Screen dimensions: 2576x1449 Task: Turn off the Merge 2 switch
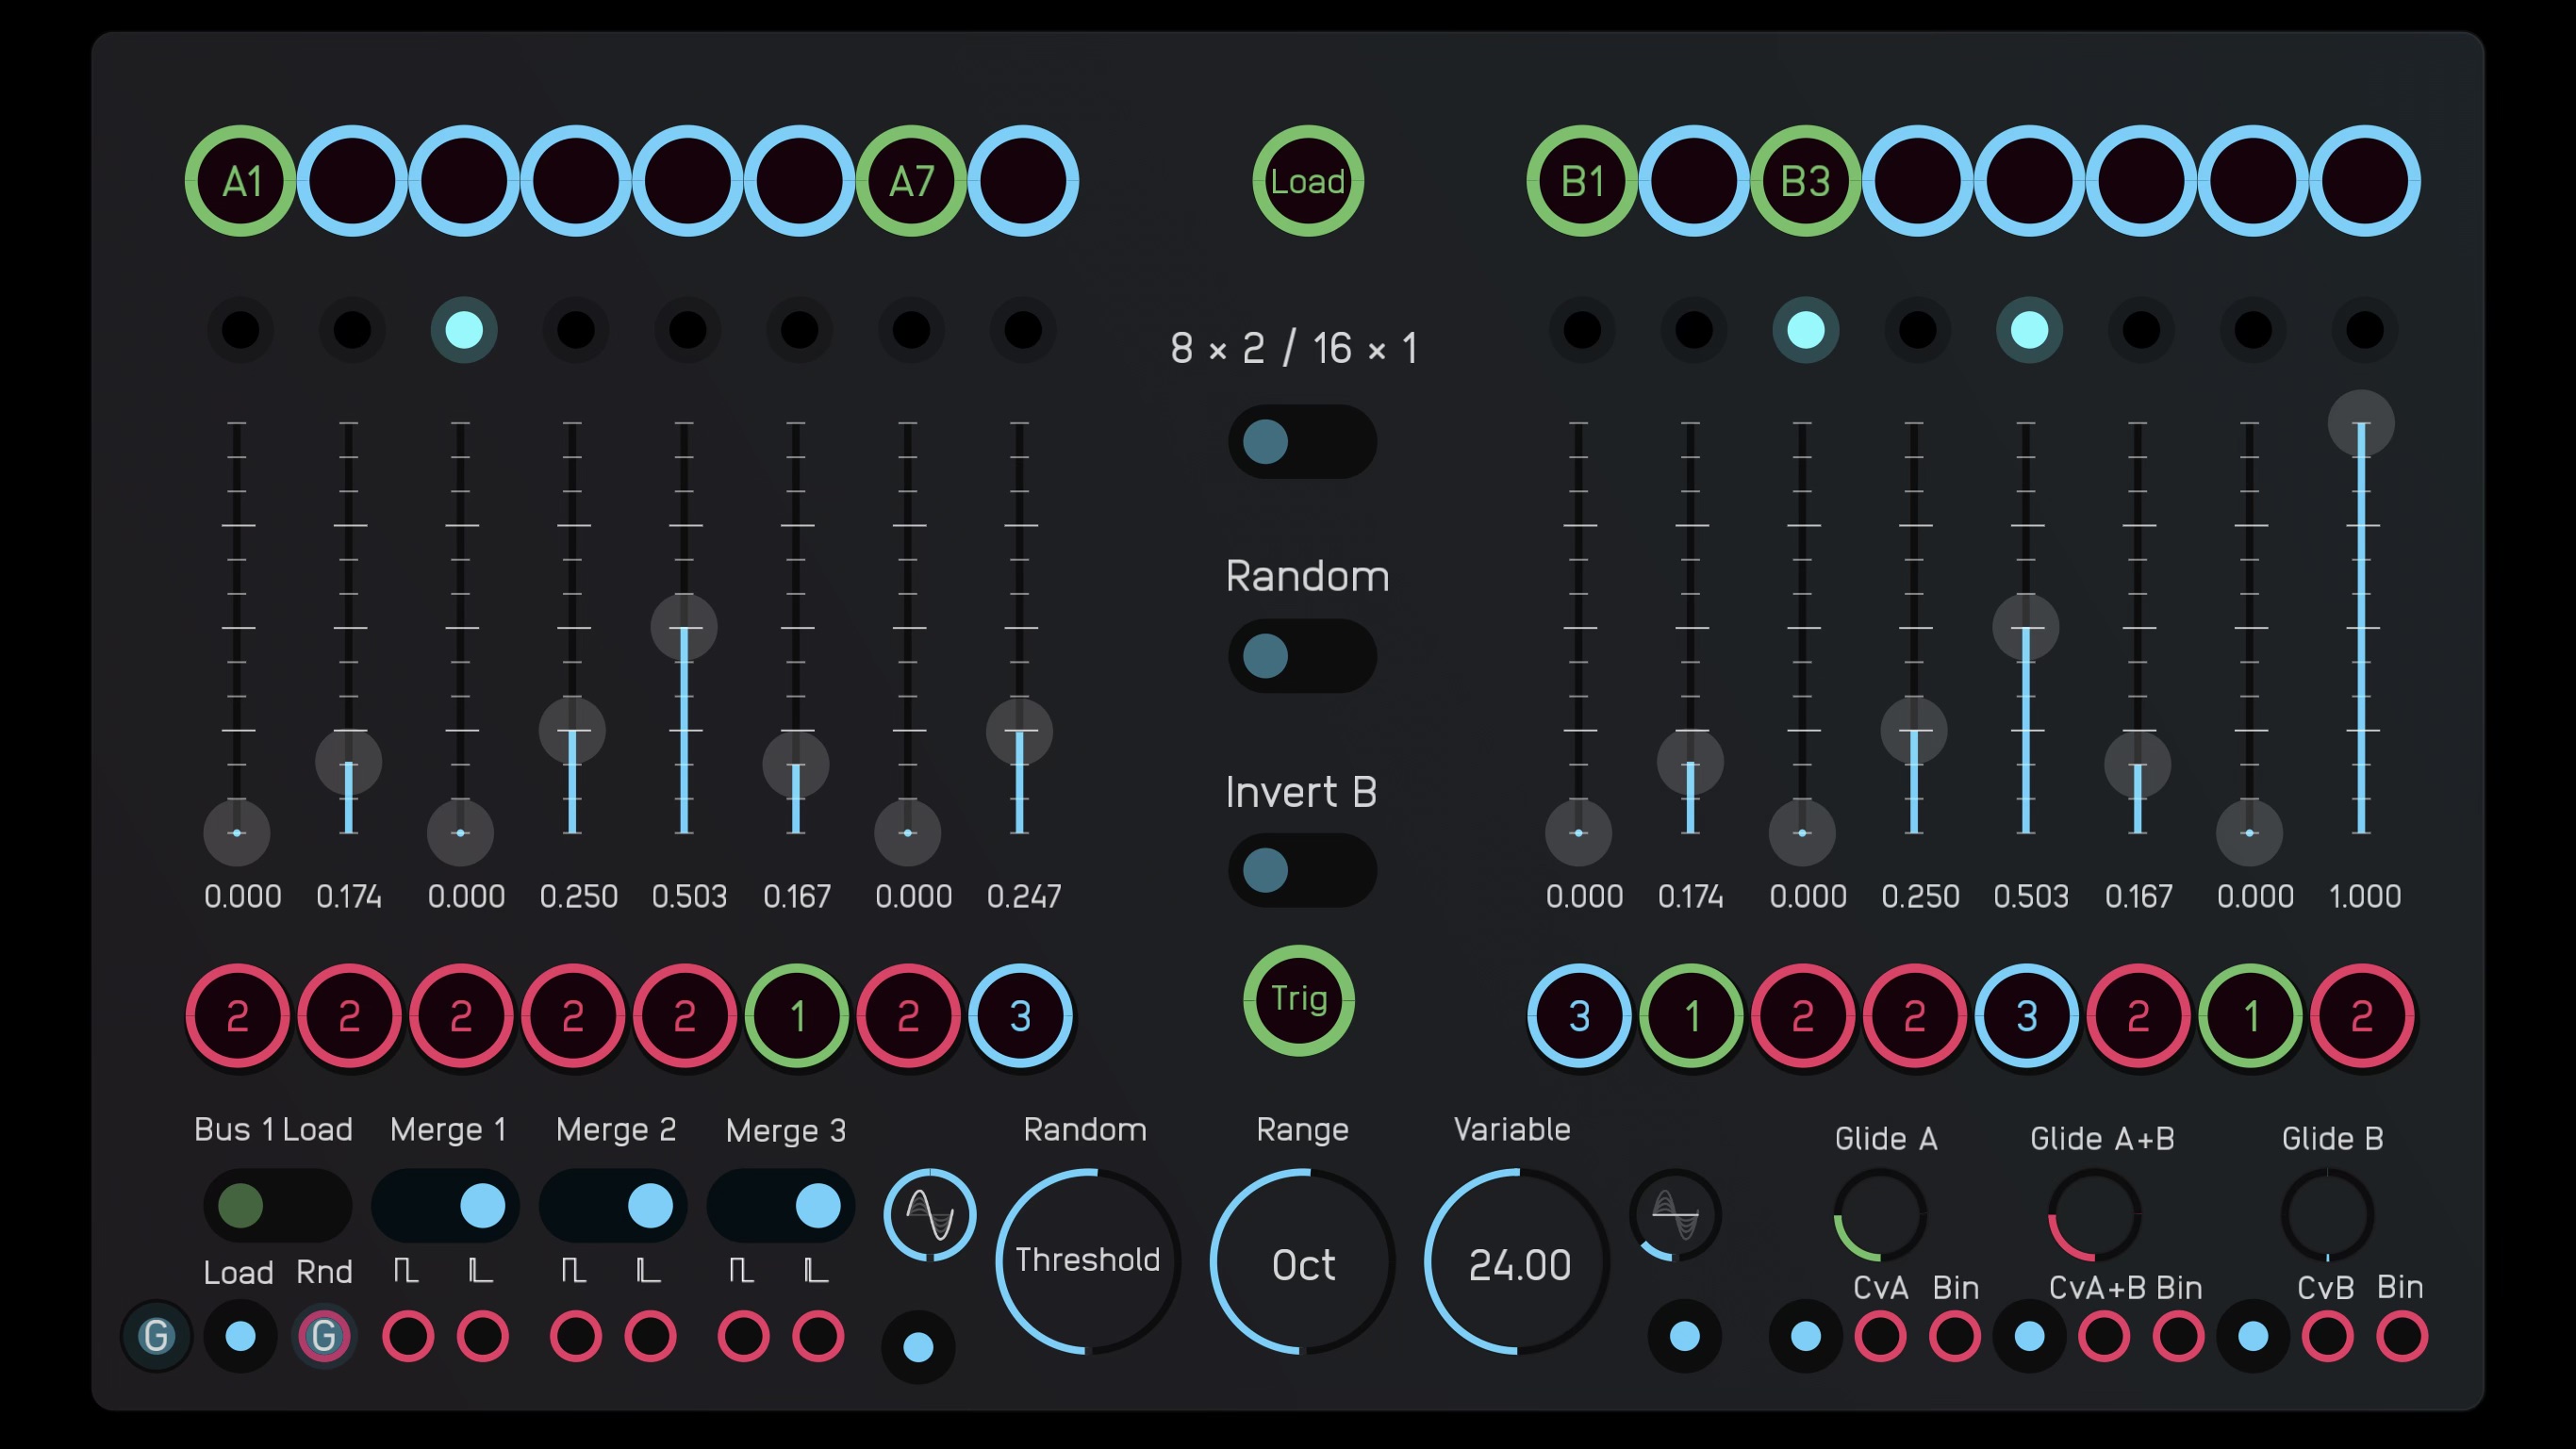point(613,1206)
